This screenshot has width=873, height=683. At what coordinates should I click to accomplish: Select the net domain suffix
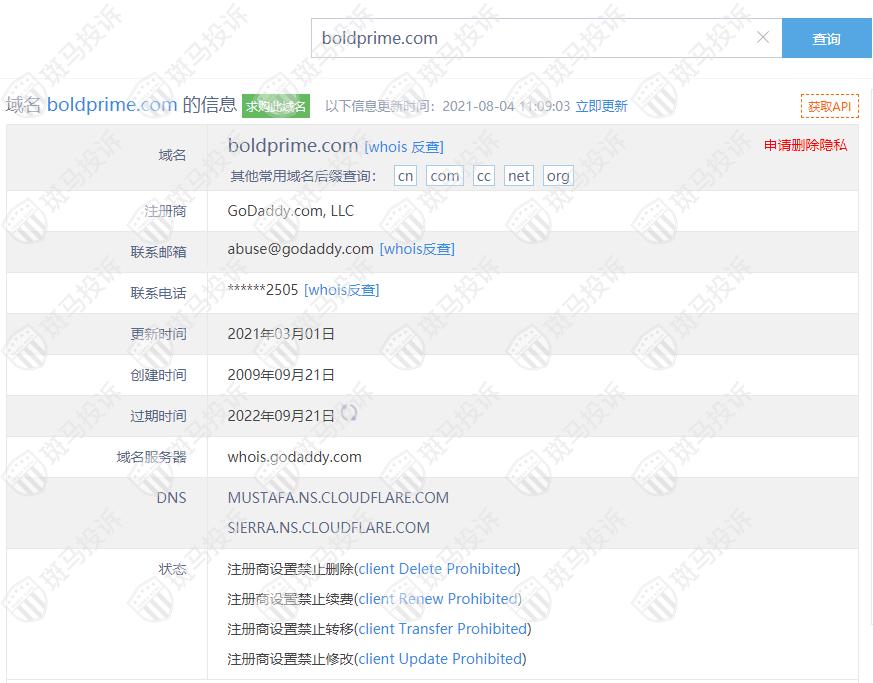pyautogui.click(x=518, y=176)
